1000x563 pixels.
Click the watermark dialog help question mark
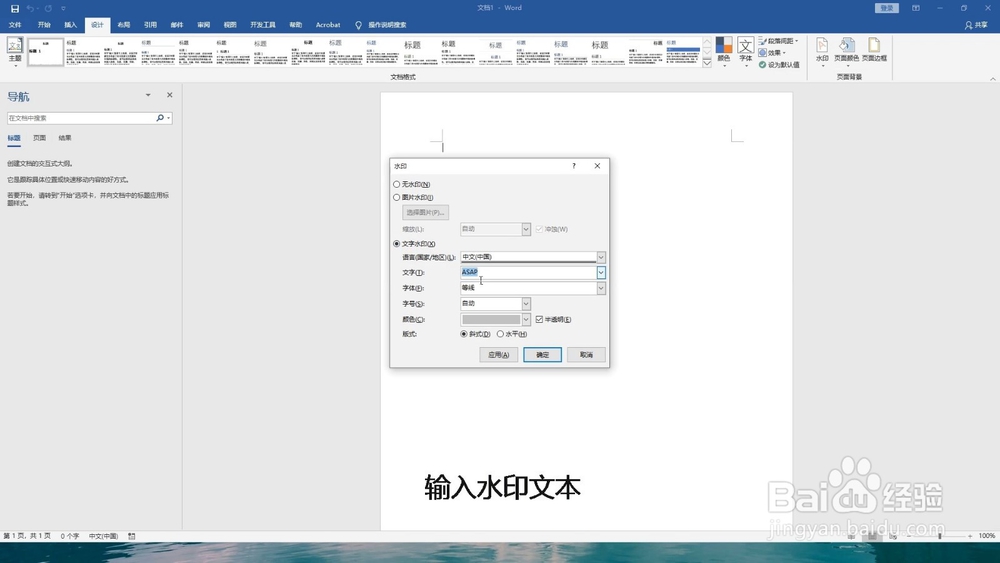[574, 166]
